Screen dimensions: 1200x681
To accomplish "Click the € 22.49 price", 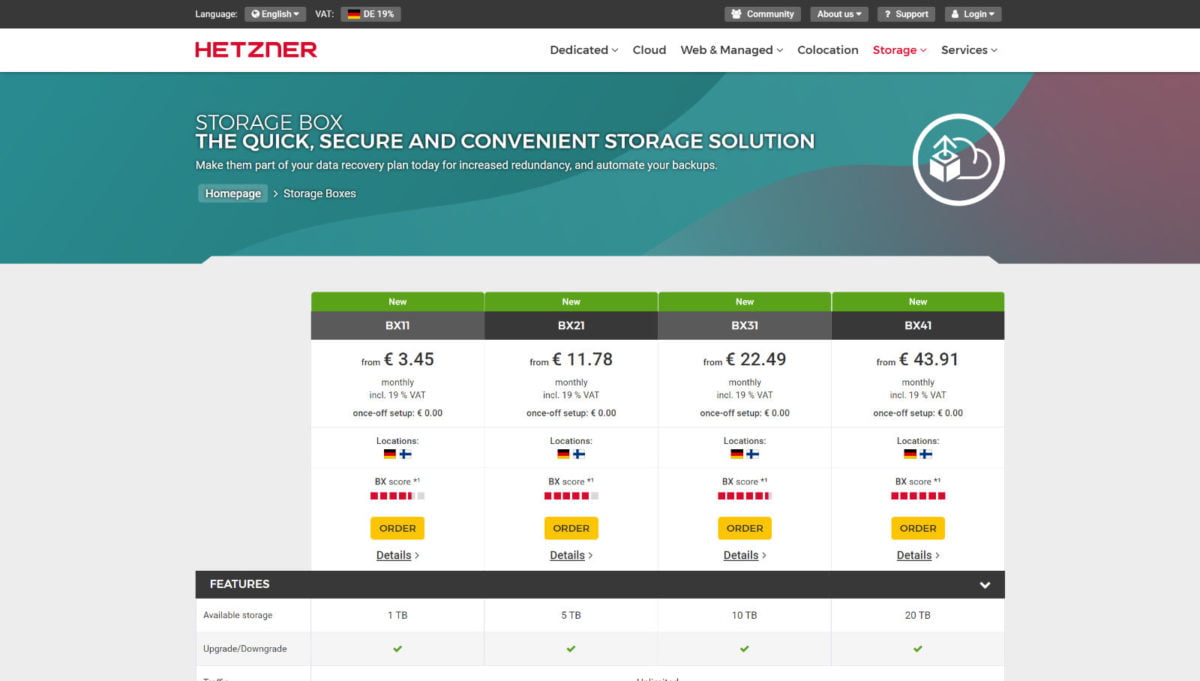I will (x=757, y=359).
